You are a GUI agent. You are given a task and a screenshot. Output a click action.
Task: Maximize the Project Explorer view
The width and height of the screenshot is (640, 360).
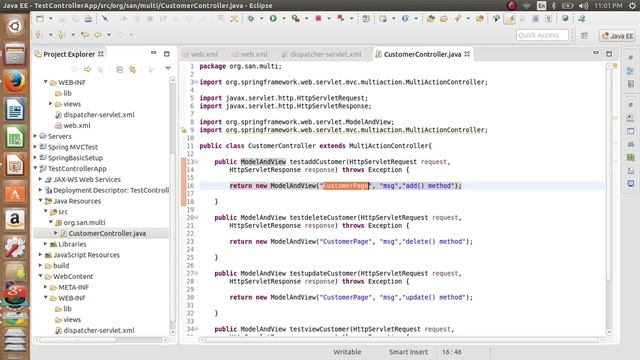(x=167, y=53)
